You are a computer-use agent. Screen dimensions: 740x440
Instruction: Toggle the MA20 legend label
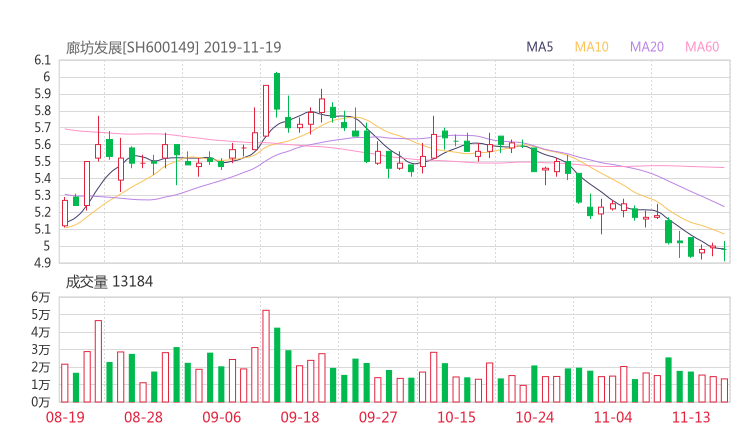[x=647, y=47]
